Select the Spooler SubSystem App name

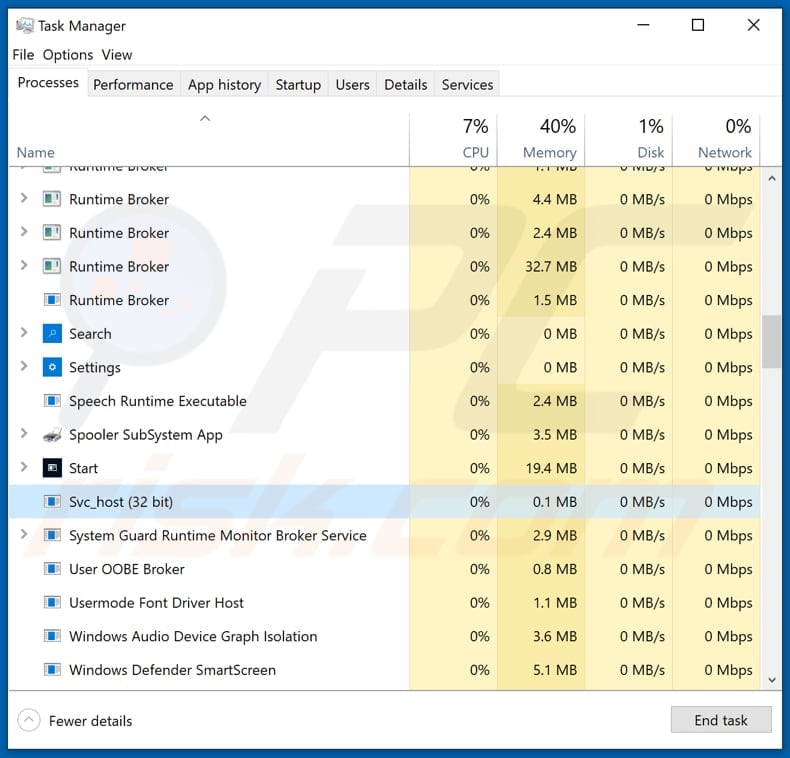click(146, 435)
